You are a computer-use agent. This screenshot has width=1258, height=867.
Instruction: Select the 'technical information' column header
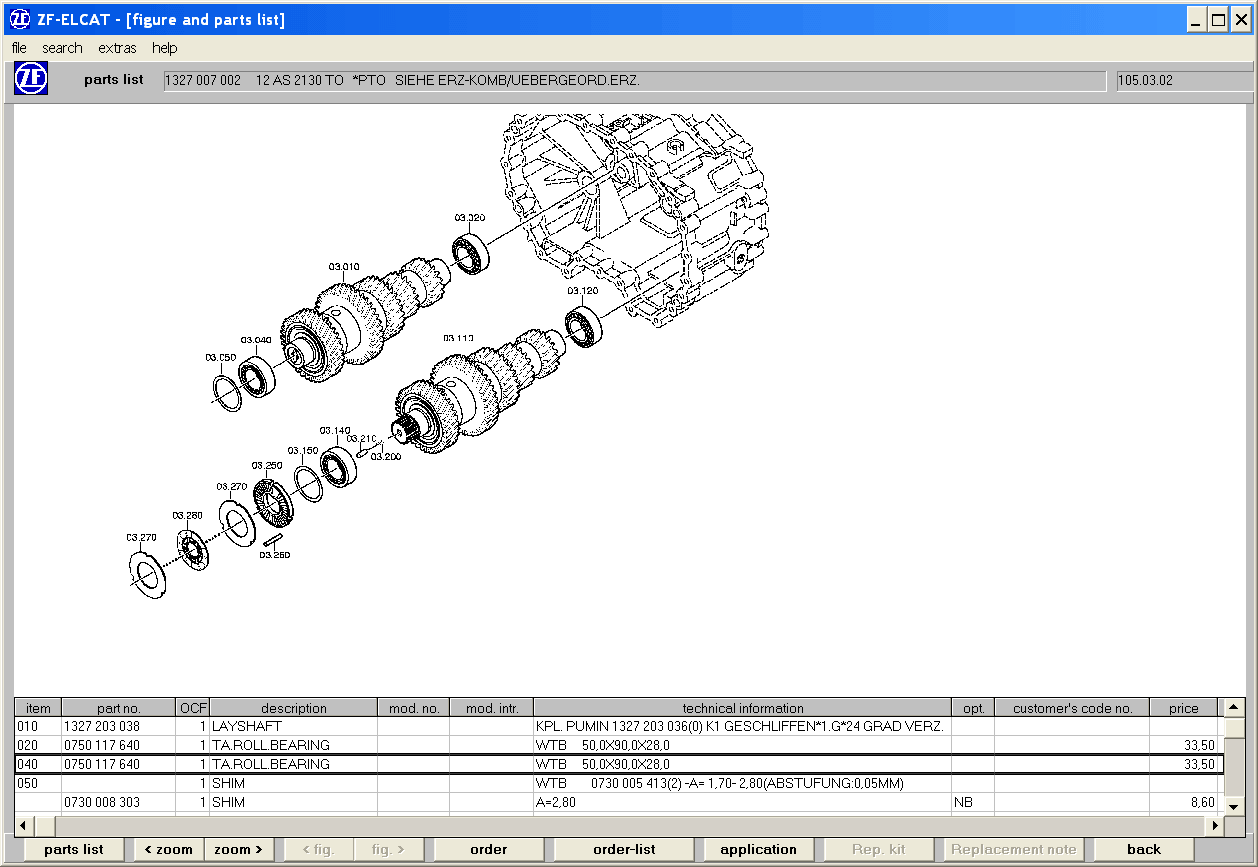(743, 708)
